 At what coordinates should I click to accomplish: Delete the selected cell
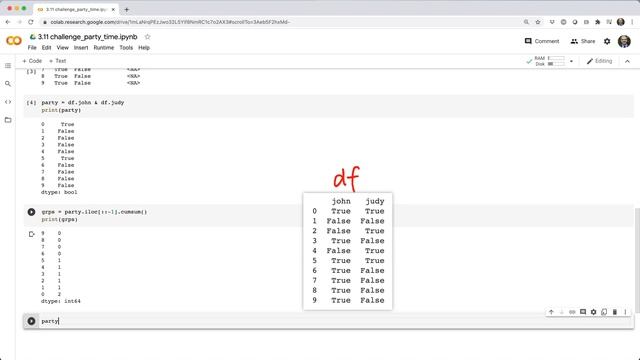[x=615, y=312]
